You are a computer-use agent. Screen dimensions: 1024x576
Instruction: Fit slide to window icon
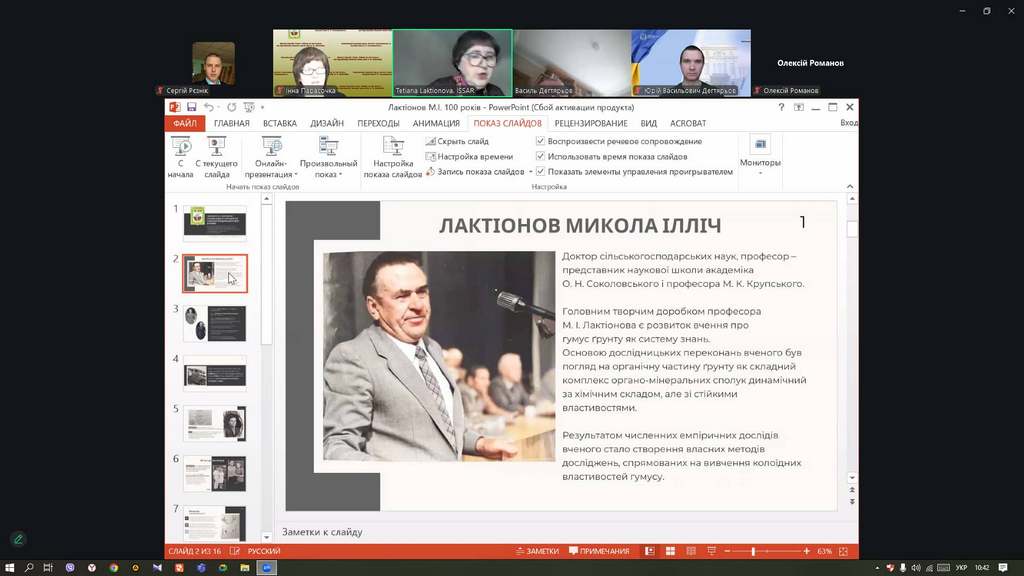point(843,551)
